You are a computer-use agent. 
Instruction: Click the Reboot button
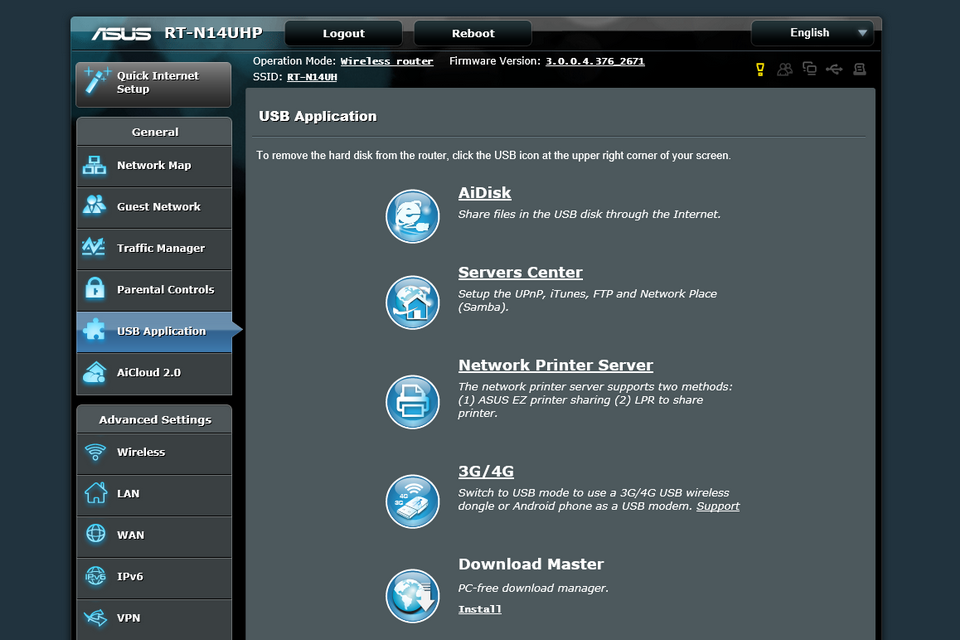[473, 33]
